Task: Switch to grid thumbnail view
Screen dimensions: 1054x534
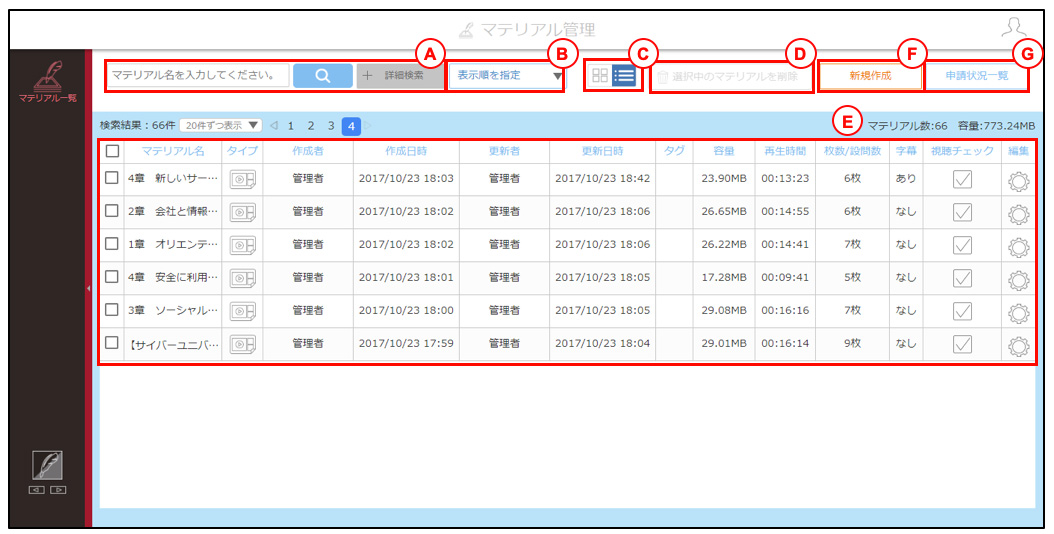Action: 600,76
